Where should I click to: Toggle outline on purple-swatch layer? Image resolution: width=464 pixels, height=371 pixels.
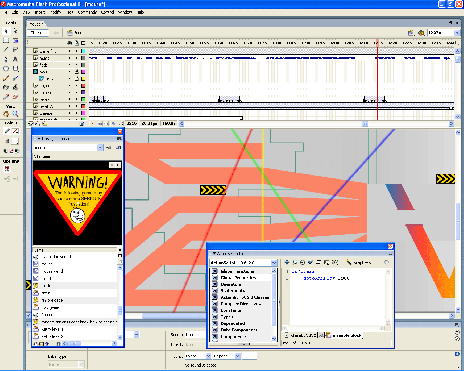pyautogui.click(x=83, y=92)
